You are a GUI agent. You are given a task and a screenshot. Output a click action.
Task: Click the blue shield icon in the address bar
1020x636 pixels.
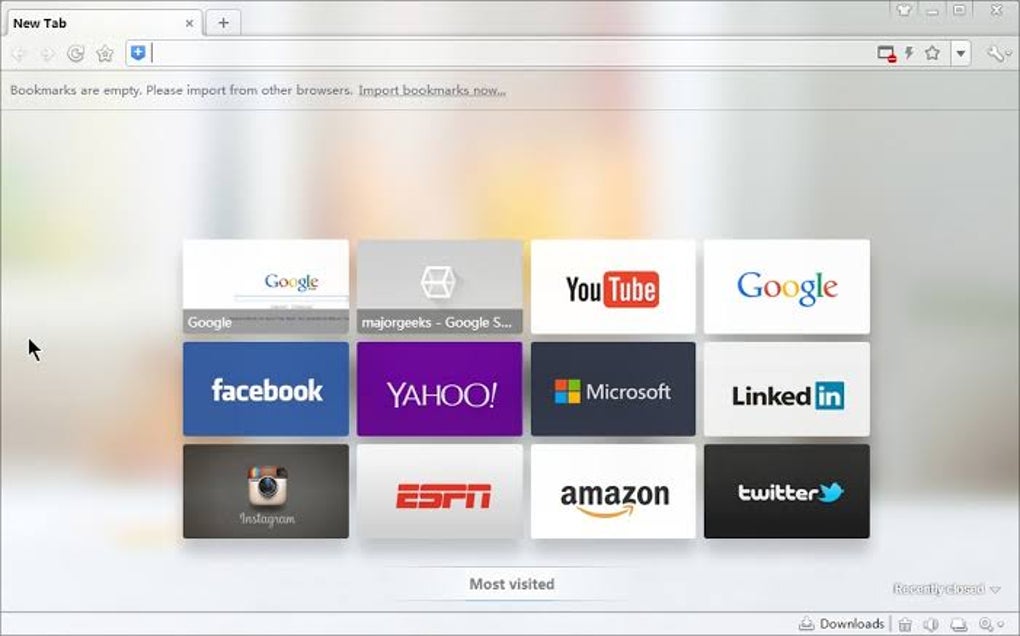tap(137, 53)
